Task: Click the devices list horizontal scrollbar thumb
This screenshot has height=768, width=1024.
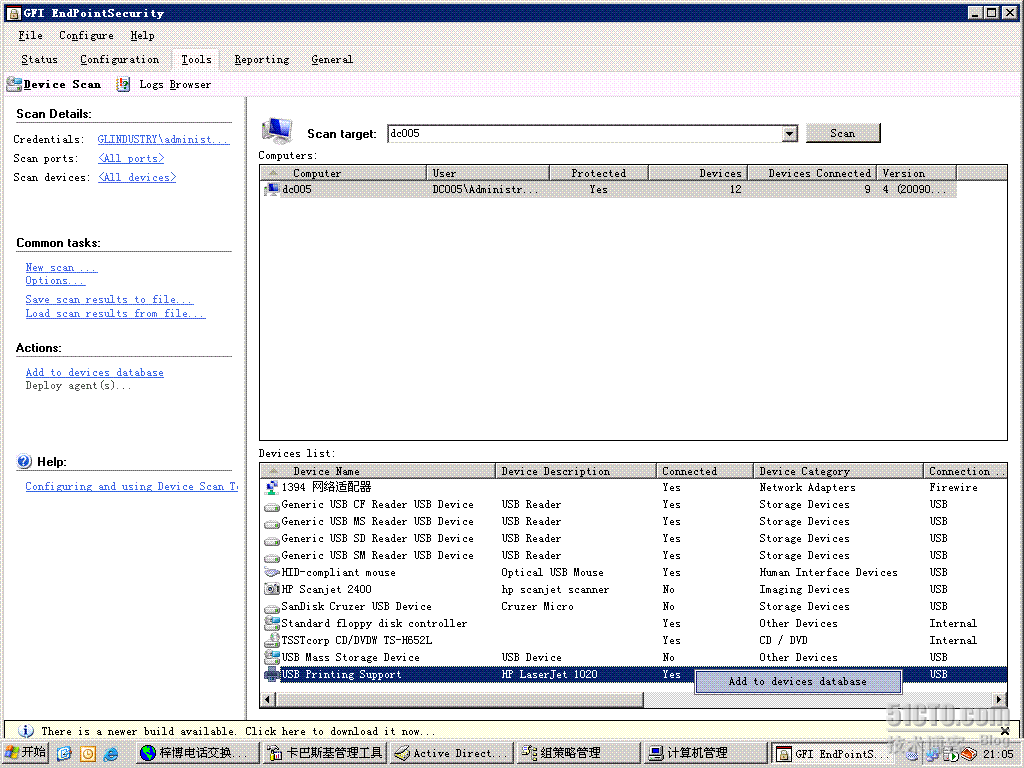Action: point(460,699)
